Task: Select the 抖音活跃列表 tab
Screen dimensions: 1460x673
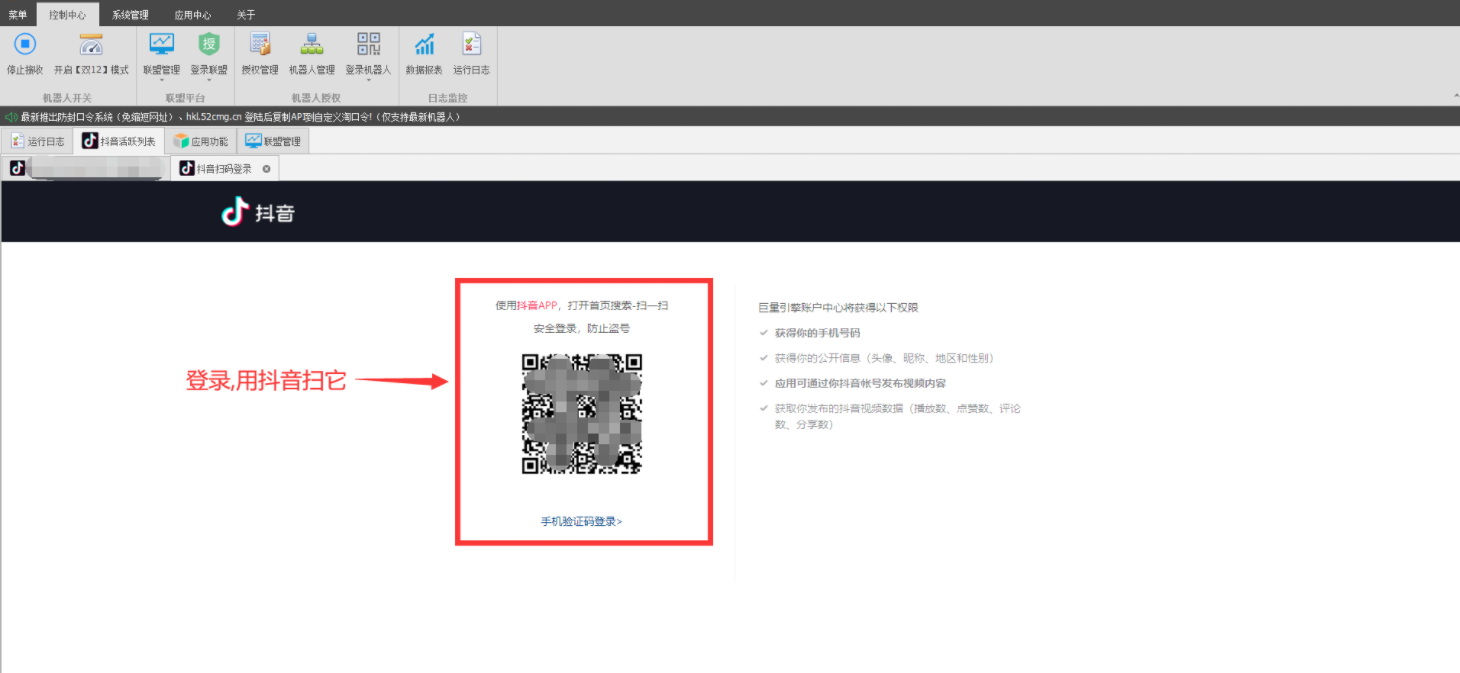Action: (119, 142)
